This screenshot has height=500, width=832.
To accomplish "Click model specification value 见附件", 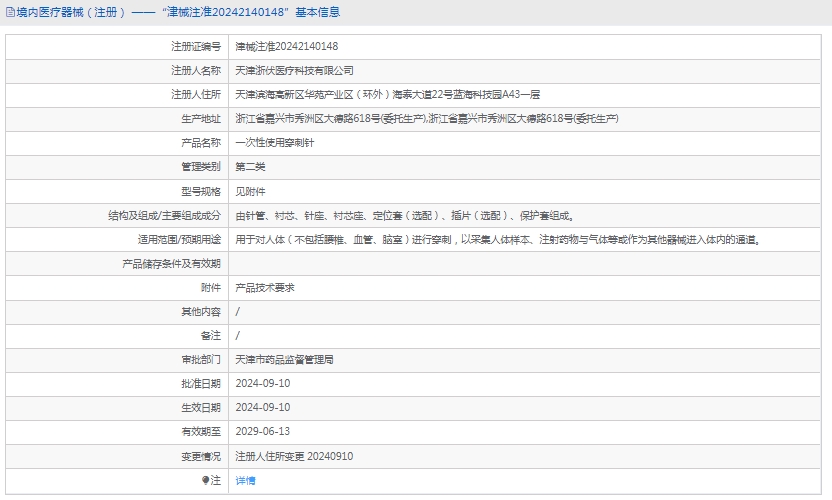I will (250, 190).
